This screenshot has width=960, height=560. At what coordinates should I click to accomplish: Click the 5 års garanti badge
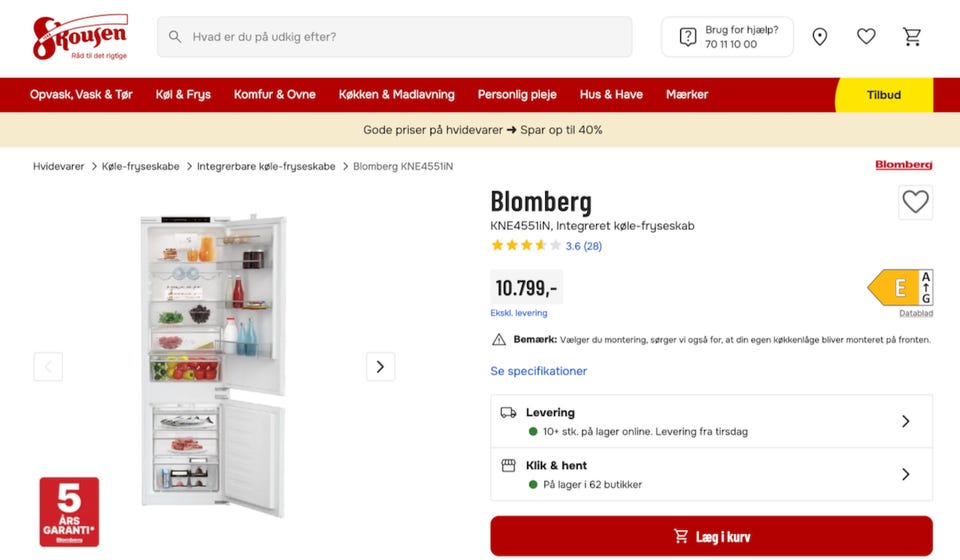pos(69,511)
